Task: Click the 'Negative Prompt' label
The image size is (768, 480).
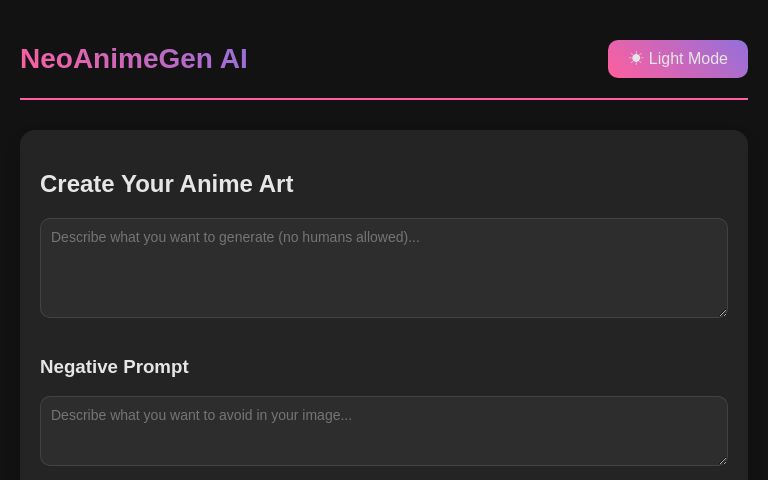Action: click(x=114, y=367)
